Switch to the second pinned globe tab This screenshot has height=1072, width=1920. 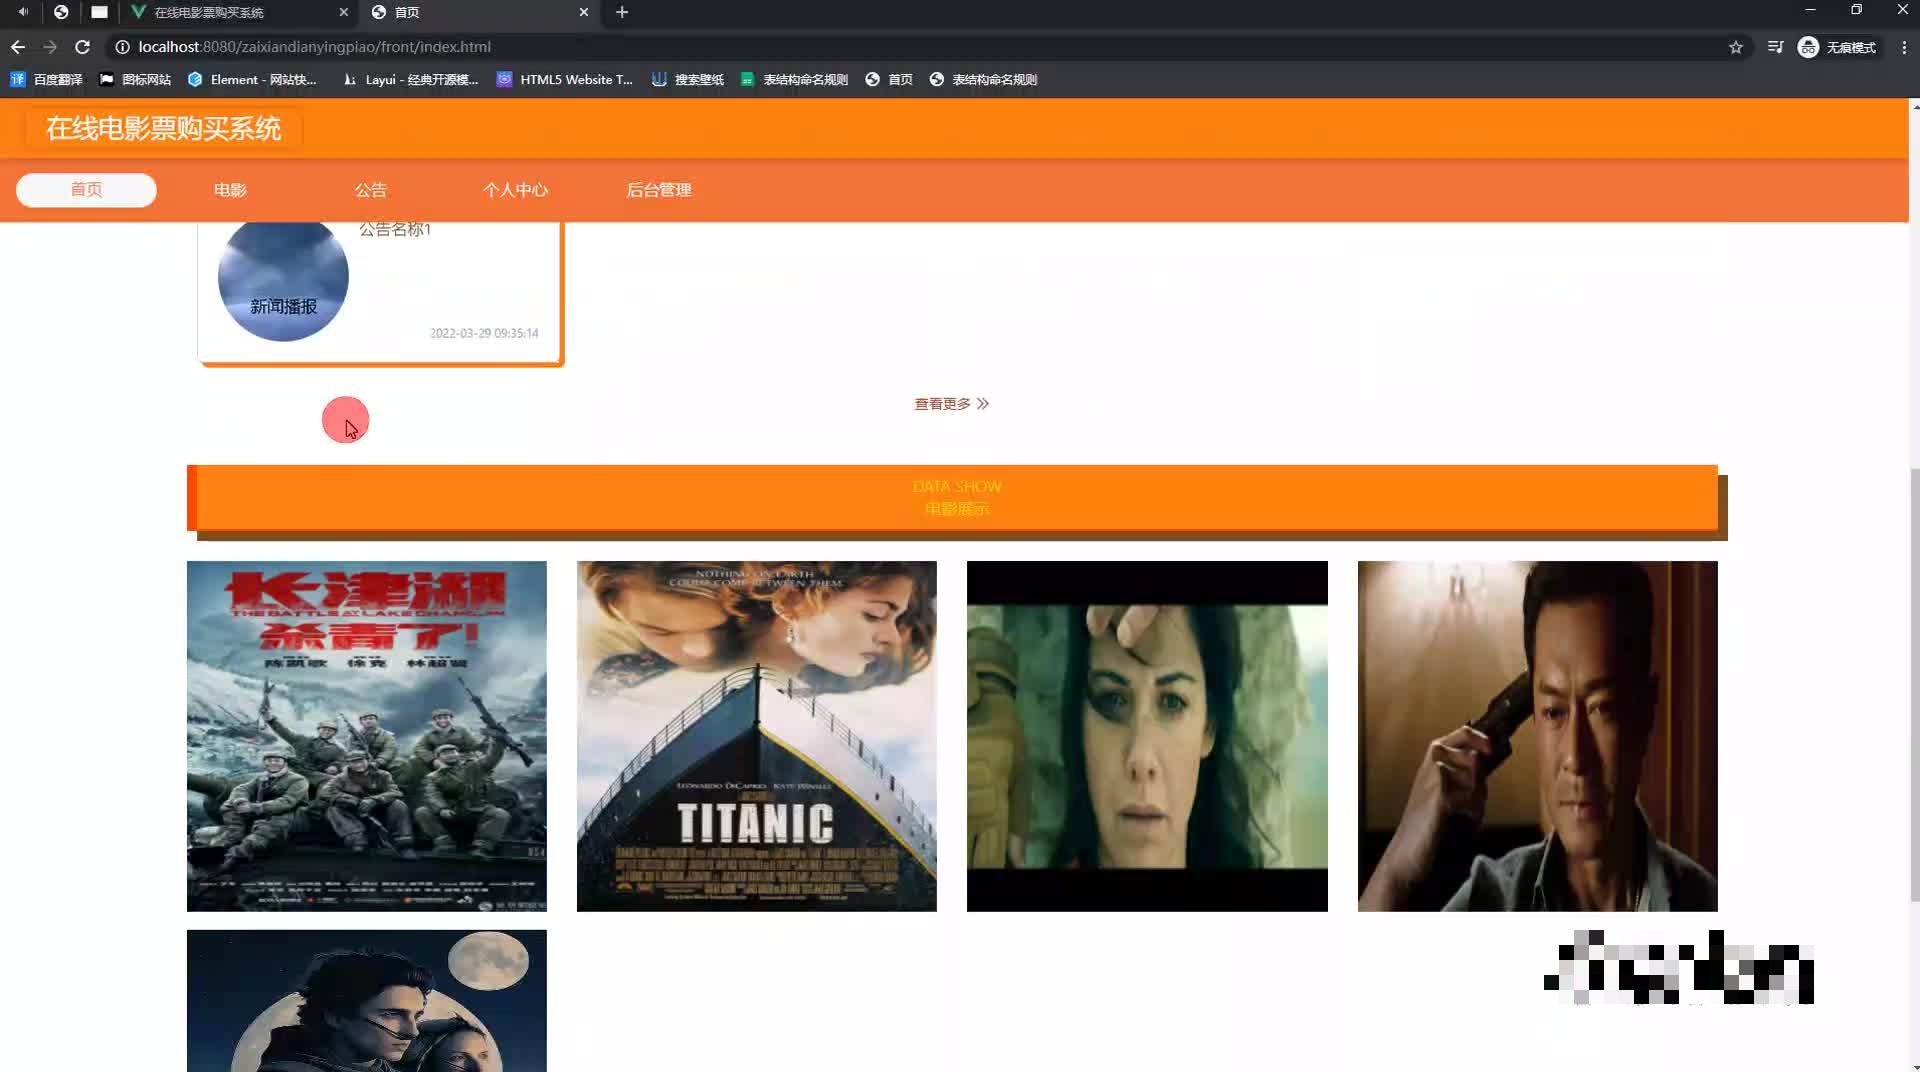coord(61,12)
